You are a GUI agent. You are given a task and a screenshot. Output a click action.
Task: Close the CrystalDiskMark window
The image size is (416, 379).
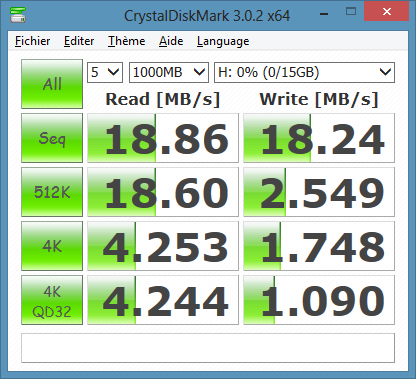387,11
